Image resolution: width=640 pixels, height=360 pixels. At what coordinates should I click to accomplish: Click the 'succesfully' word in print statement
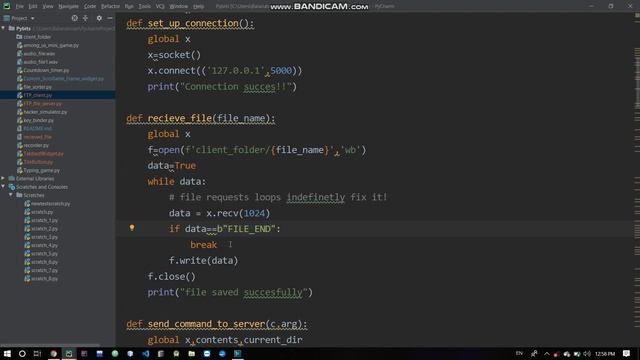tap(273, 293)
